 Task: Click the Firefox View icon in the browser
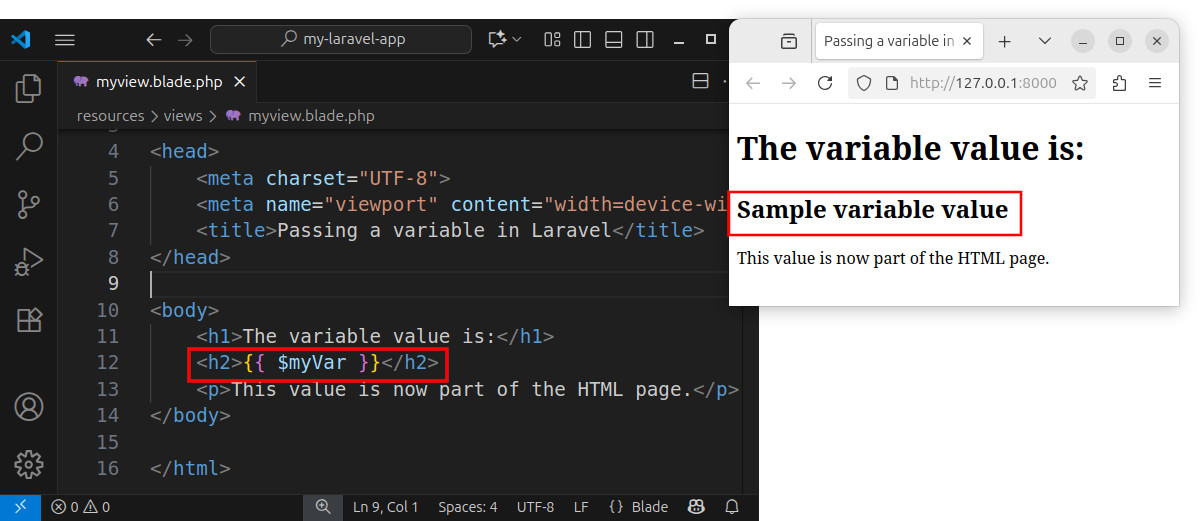[x=789, y=41]
